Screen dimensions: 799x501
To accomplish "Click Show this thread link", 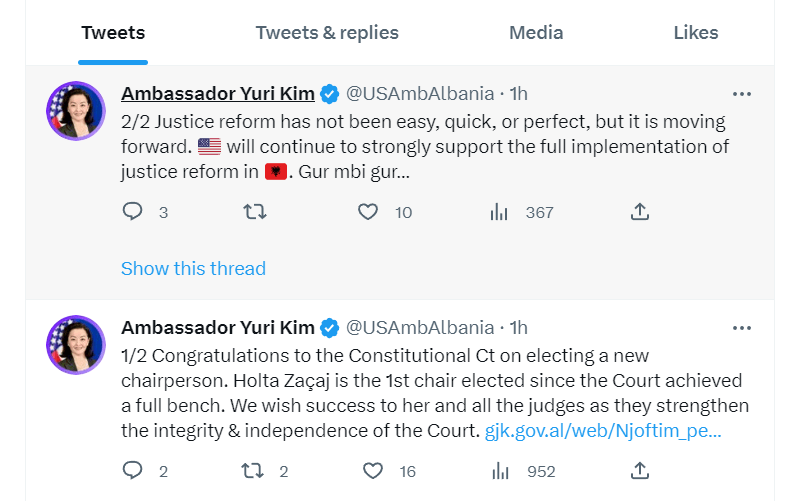I will click(x=193, y=268).
